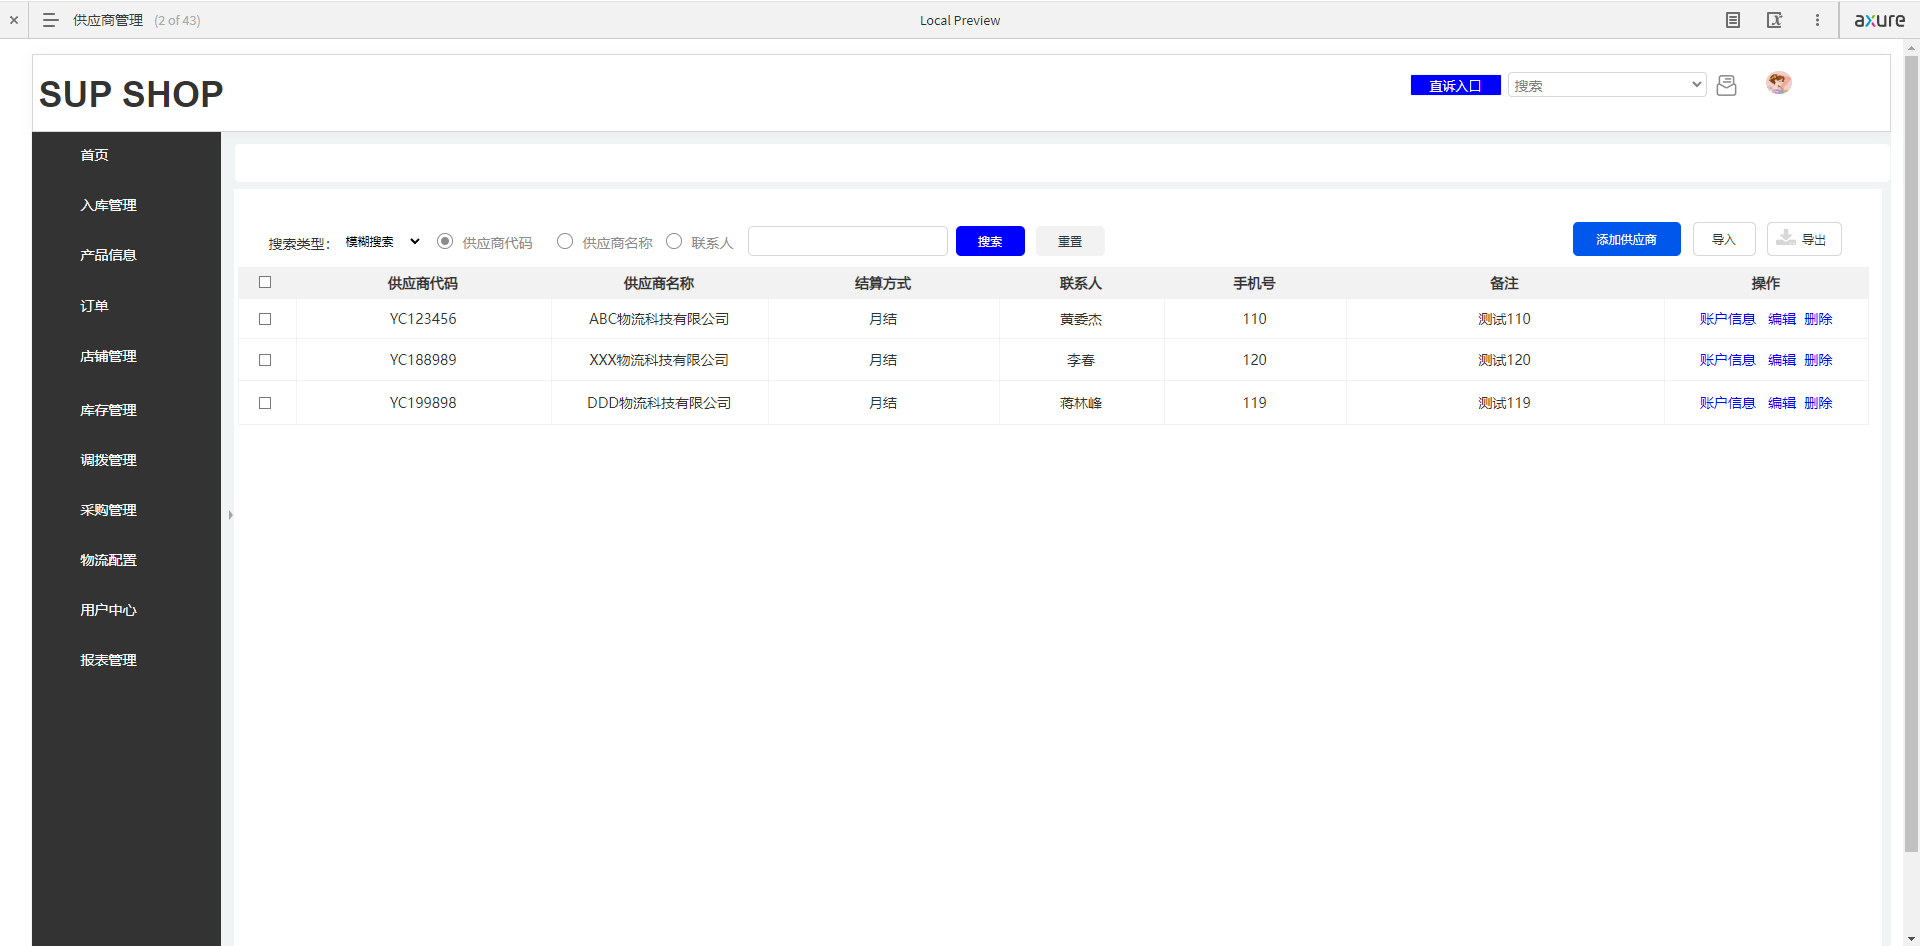The height and width of the screenshot is (946, 1920).
Task: Open 入库管理 in the sidebar
Action: coord(108,205)
